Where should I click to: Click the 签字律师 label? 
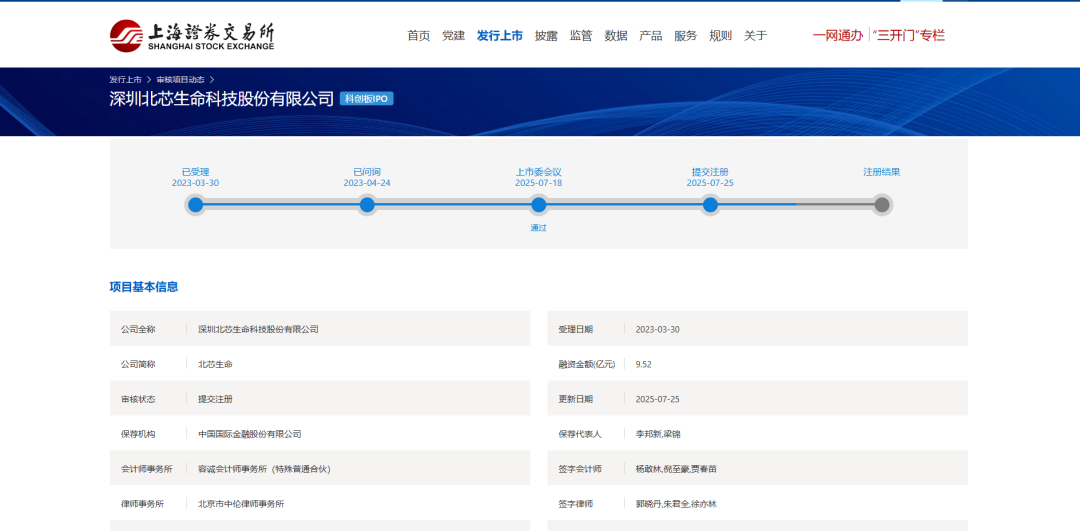click(x=576, y=504)
